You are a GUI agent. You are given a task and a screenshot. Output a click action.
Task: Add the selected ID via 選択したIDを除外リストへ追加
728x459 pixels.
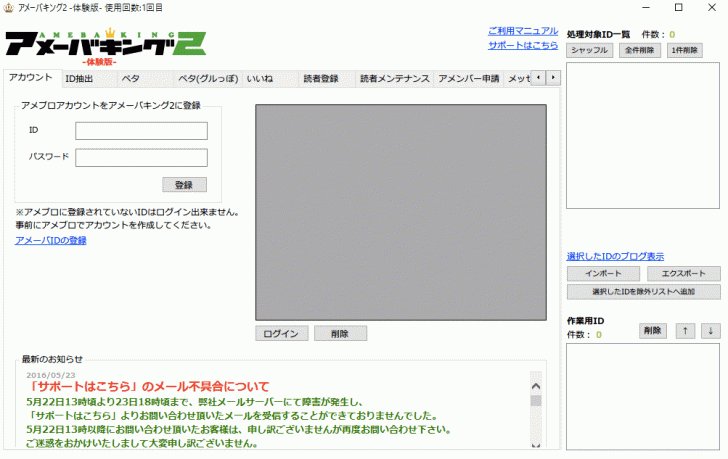[643, 291]
